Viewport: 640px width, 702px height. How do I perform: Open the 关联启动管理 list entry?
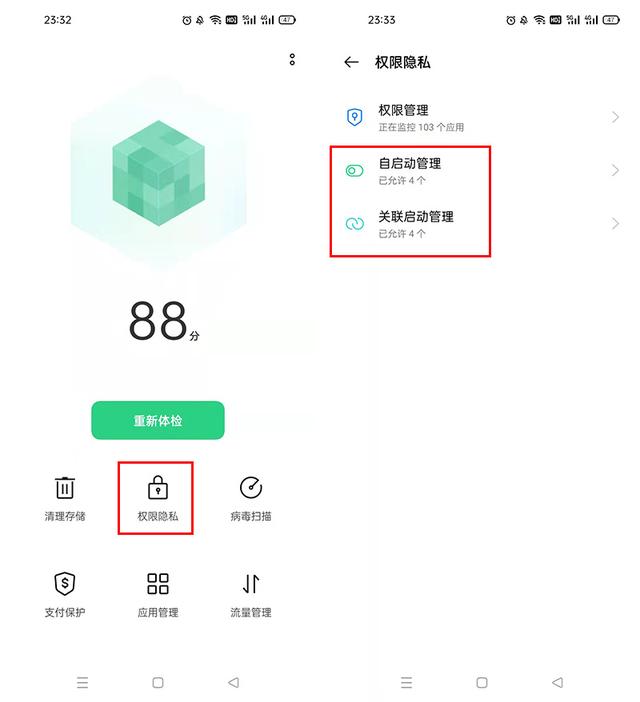click(482, 223)
